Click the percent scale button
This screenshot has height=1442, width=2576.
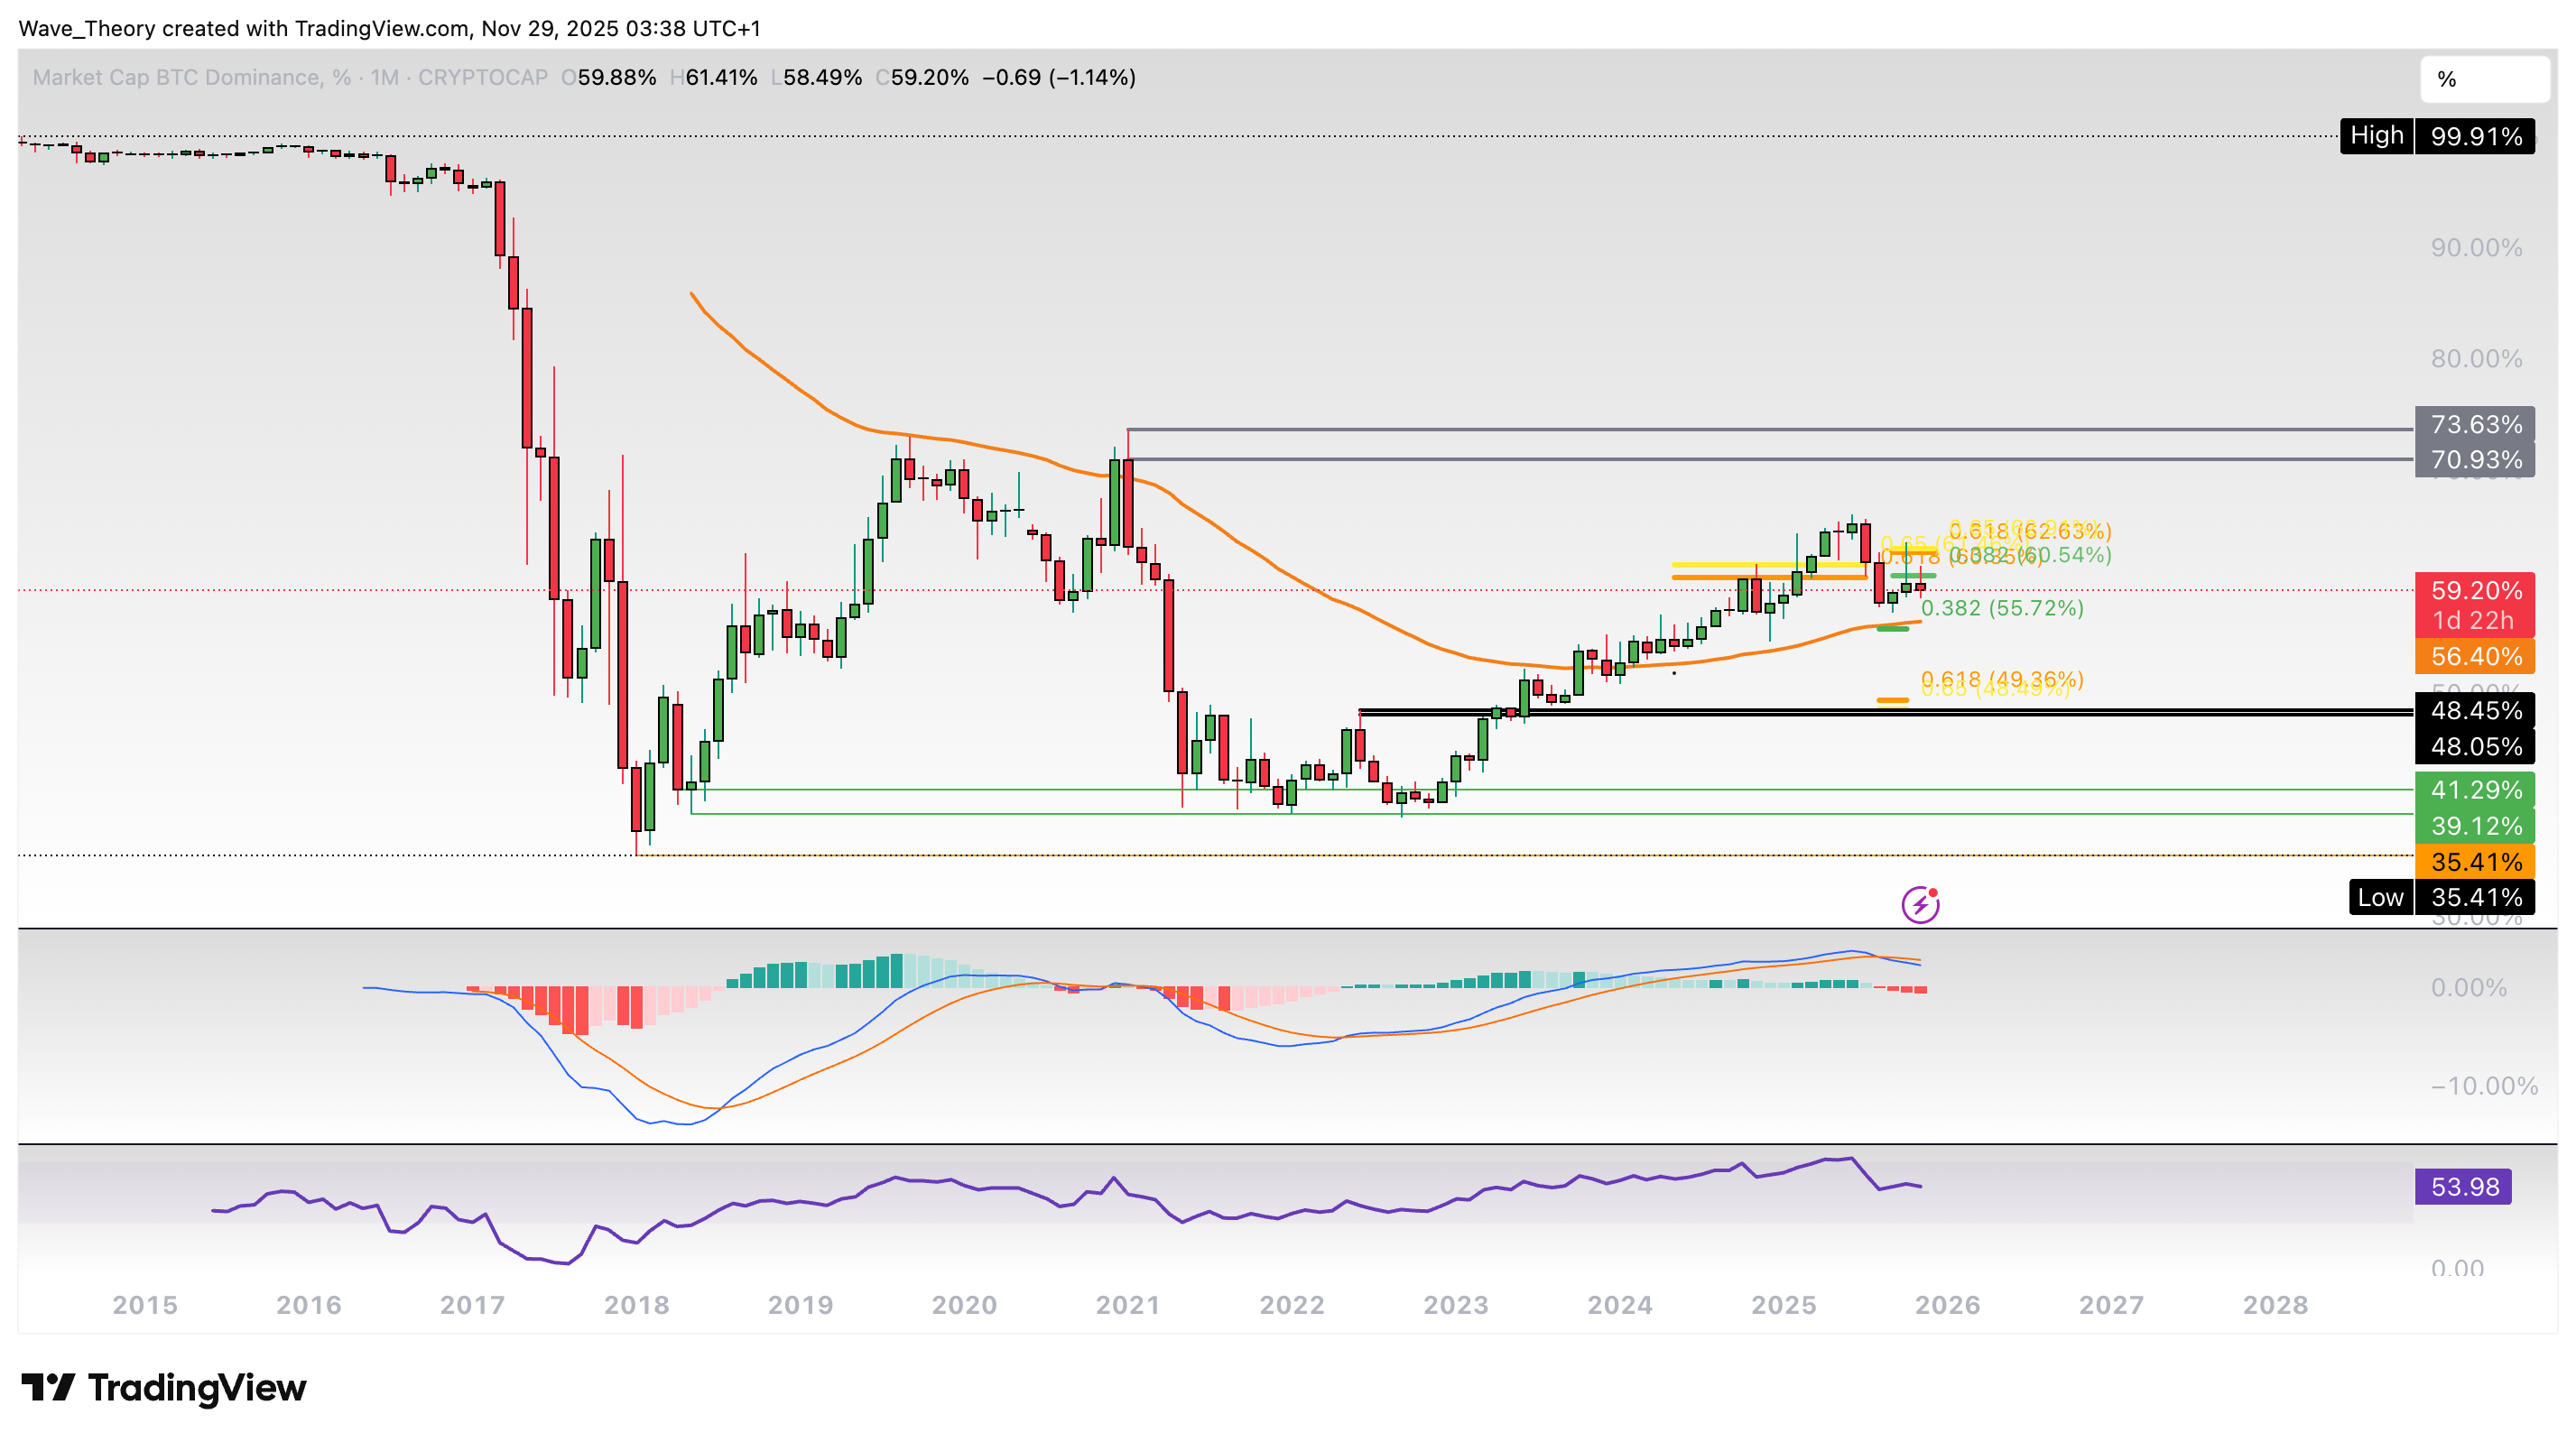2483,79
